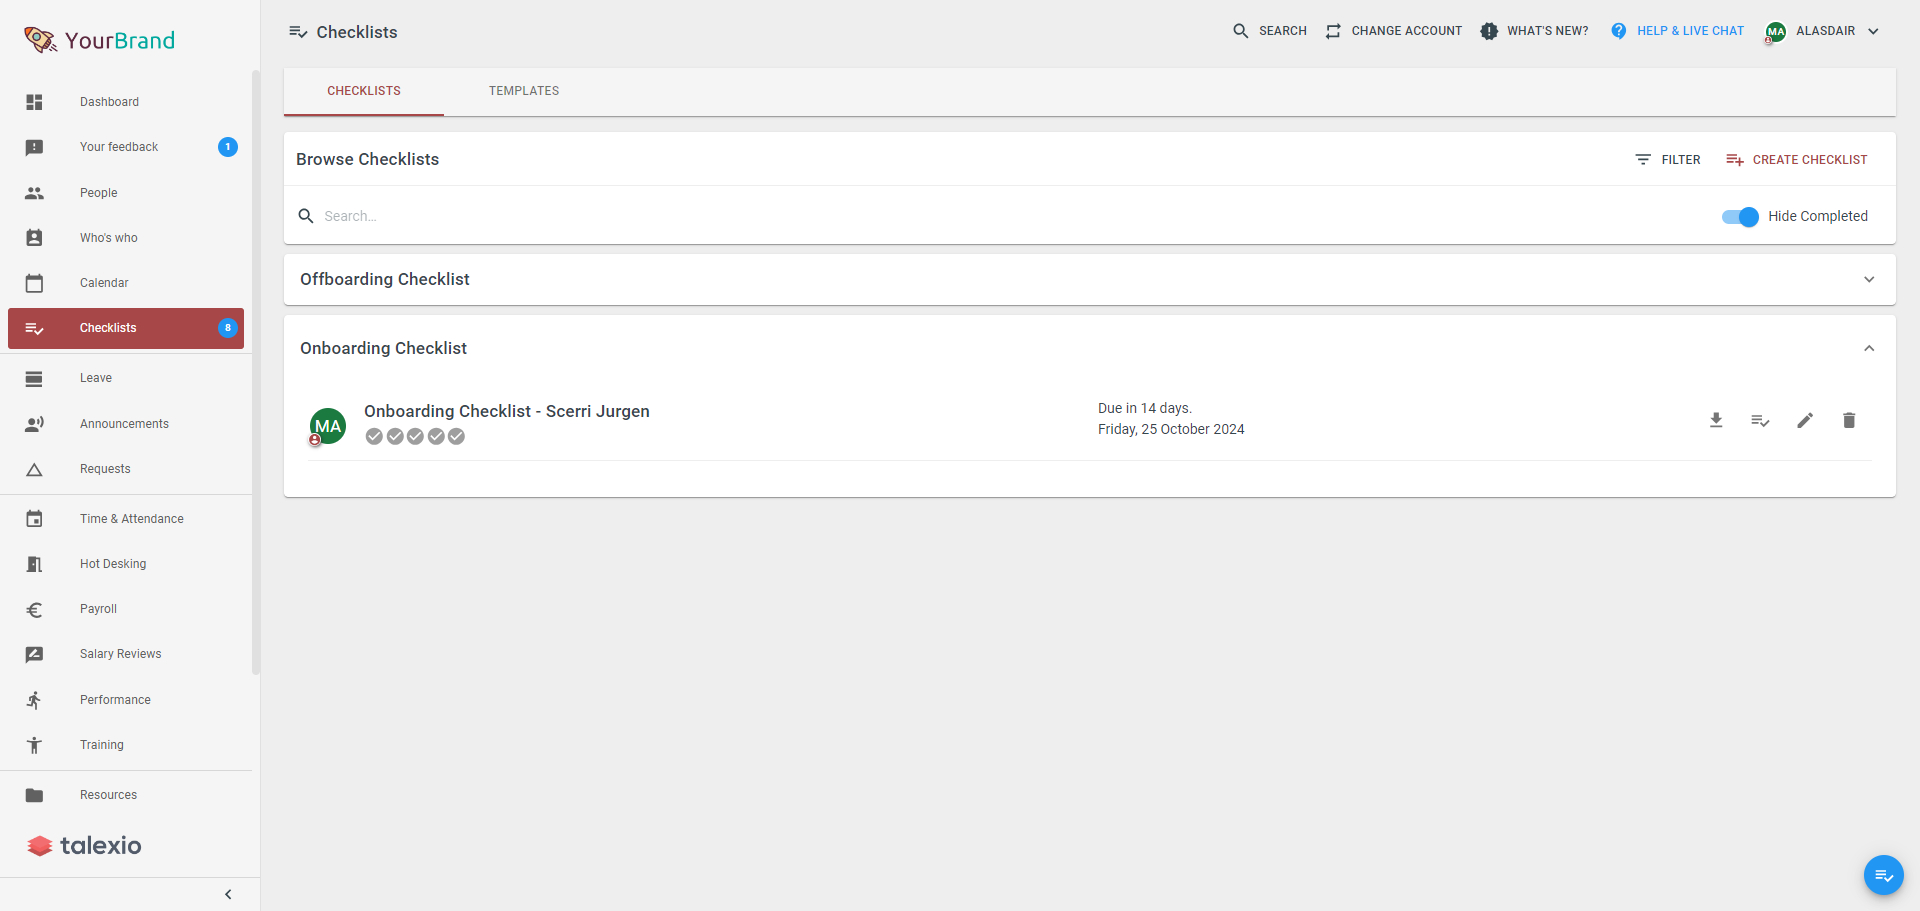The height and width of the screenshot is (911, 1920).
Task: Click the MA avatar on the checklist row
Action: (328, 426)
